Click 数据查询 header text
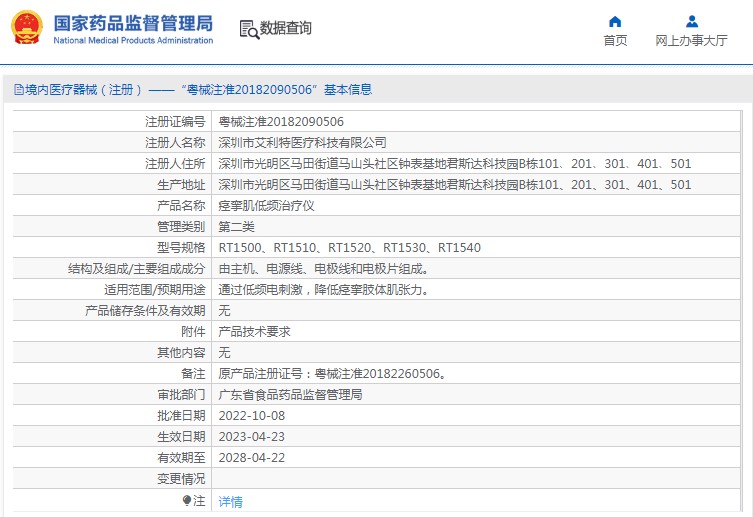Screen dimensions: 753x517 click(x=285, y=28)
